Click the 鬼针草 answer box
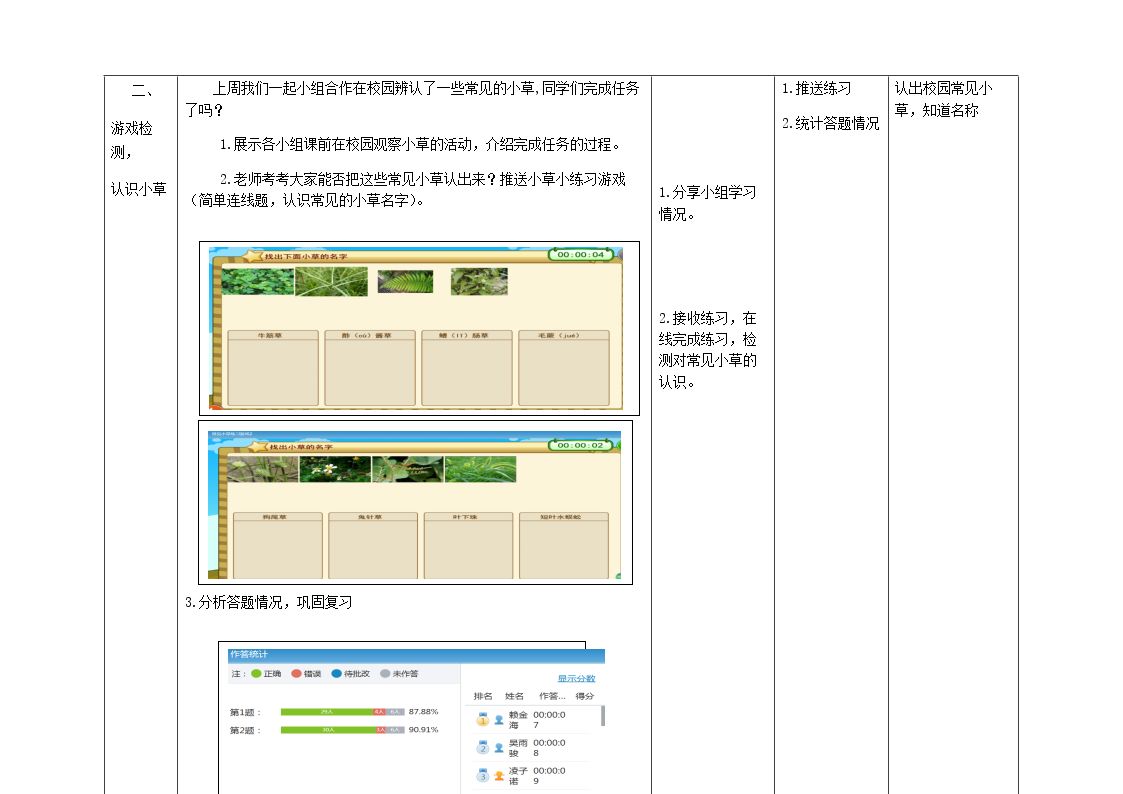 372,545
